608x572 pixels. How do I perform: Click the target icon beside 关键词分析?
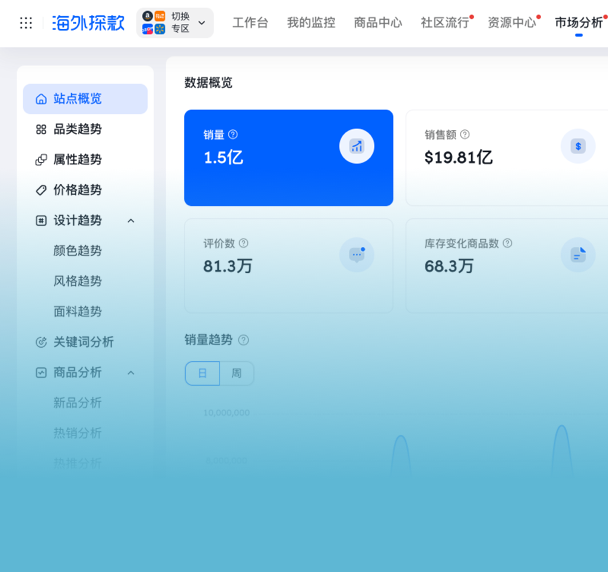[x=41, y=342]
